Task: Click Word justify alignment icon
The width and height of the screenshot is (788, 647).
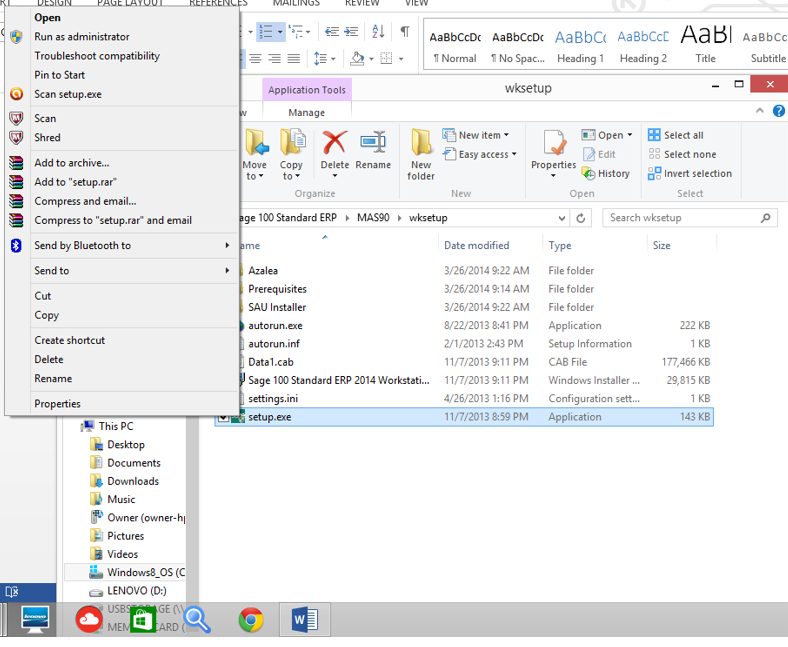Action: (x=293, y=59)
